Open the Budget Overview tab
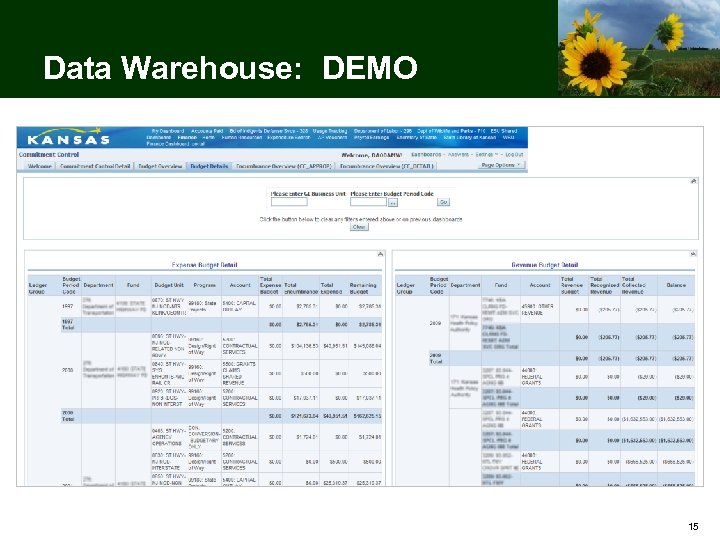The height and width of the screenshot is (540, 720). click(x=160, y=166)
